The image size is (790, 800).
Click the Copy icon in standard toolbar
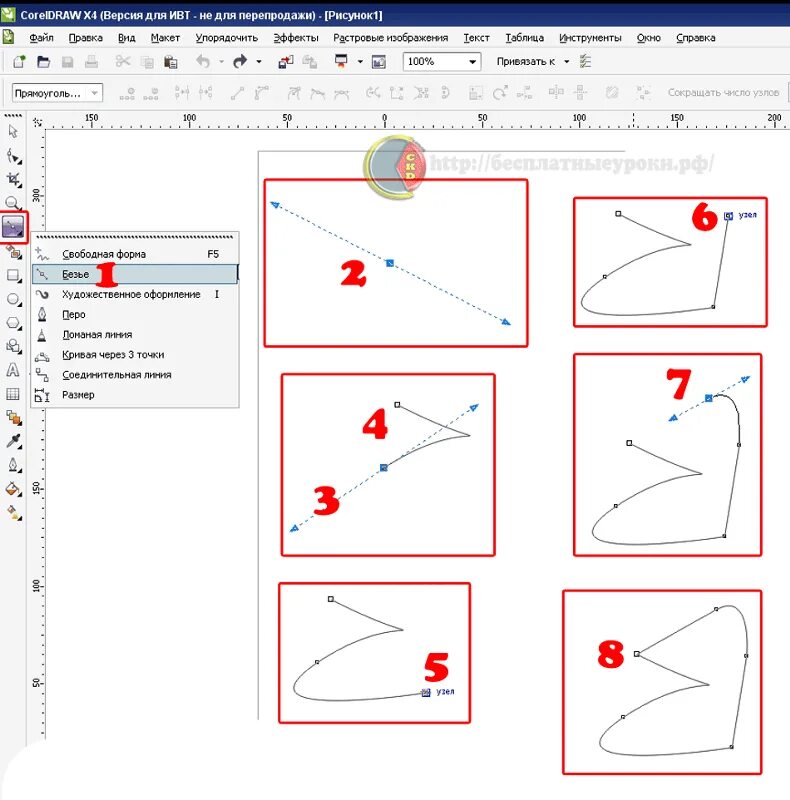click(x=147, y=62)
